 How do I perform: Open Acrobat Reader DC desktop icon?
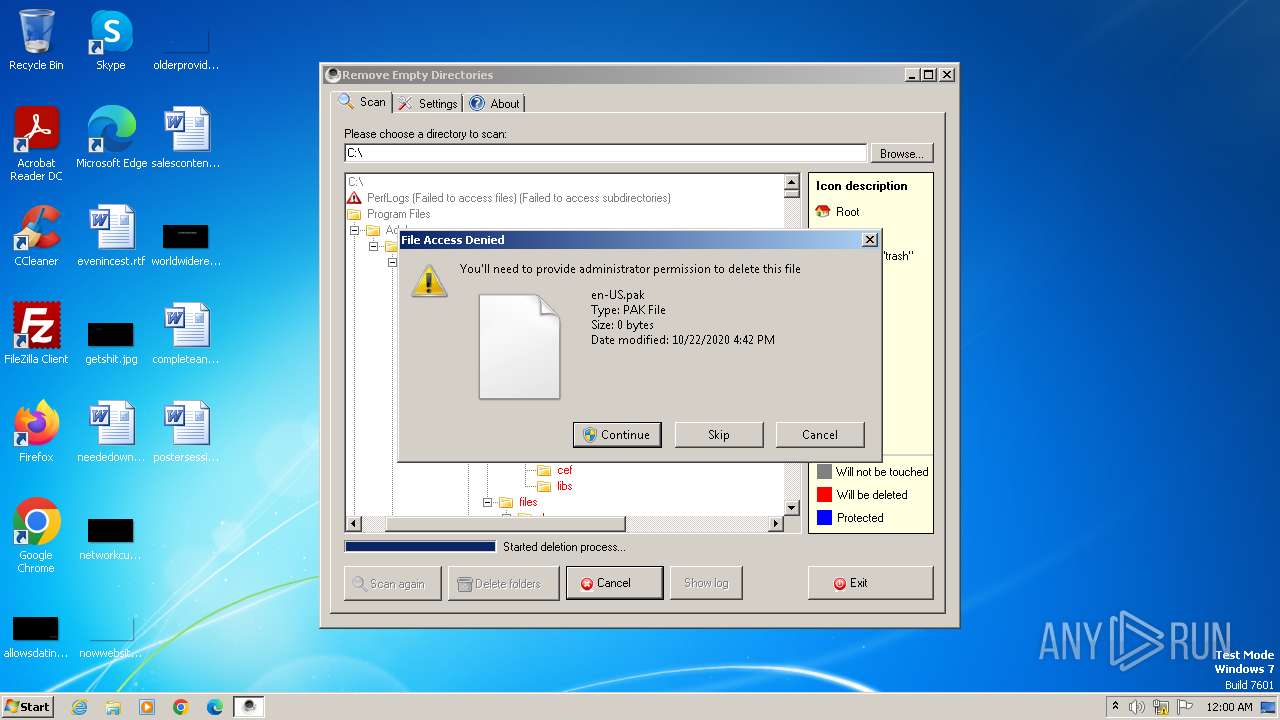(36, 144)
